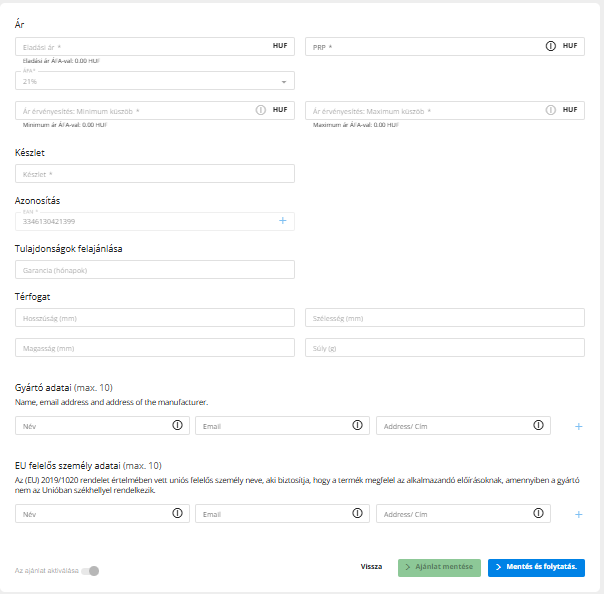Select the 'Garancia (hónapok)' input field
604x594 pixels.
click(x=155, y=270)
